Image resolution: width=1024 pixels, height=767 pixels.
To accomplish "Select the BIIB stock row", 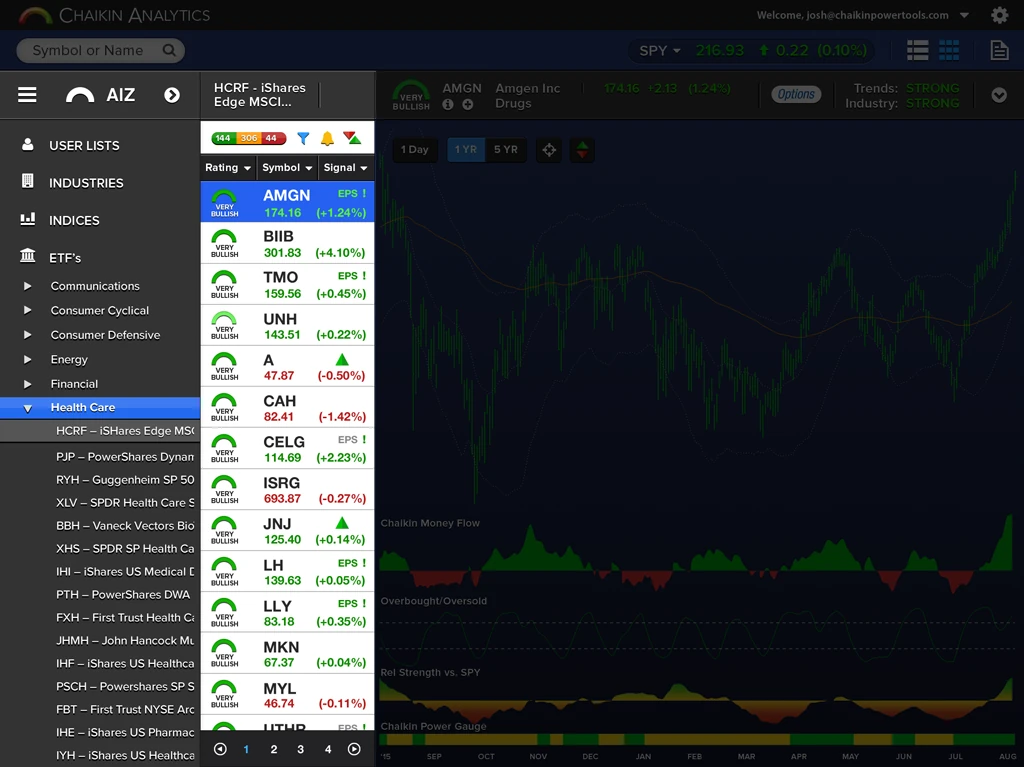I will pyautogui.click(x=287, y=244).
